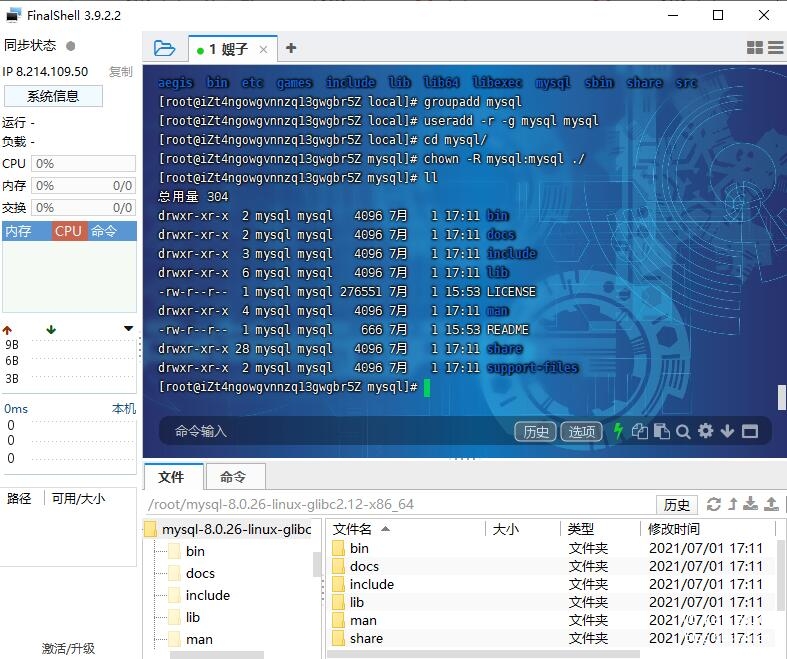Select docs folder in directory tree

(192, 573)
